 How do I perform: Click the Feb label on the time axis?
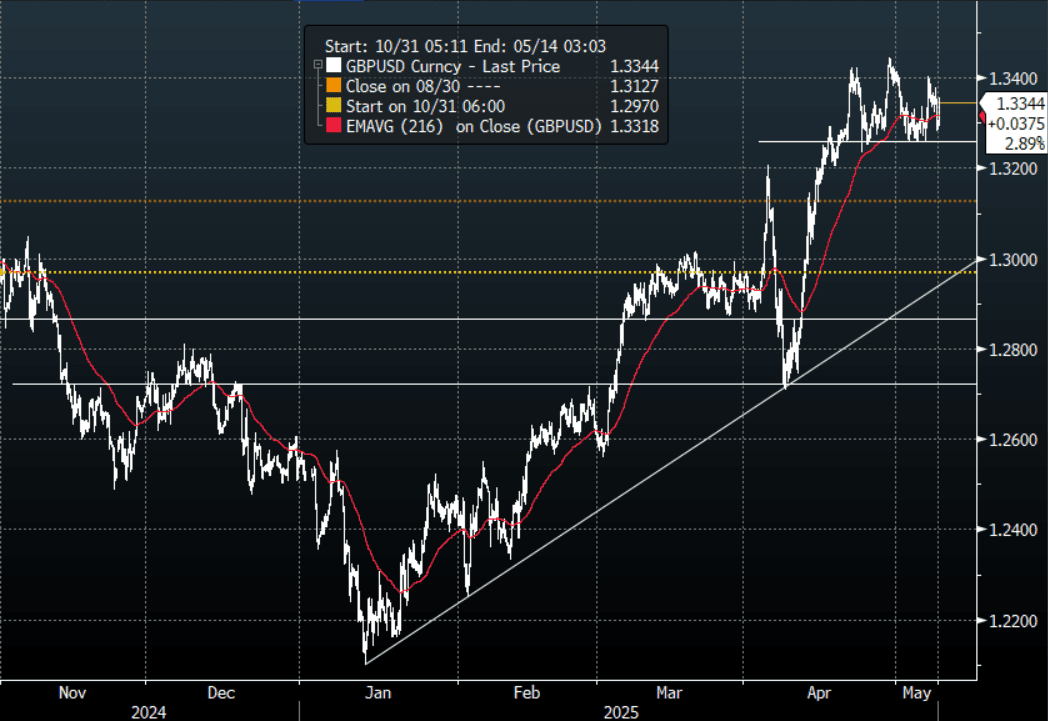pos(527,693)
